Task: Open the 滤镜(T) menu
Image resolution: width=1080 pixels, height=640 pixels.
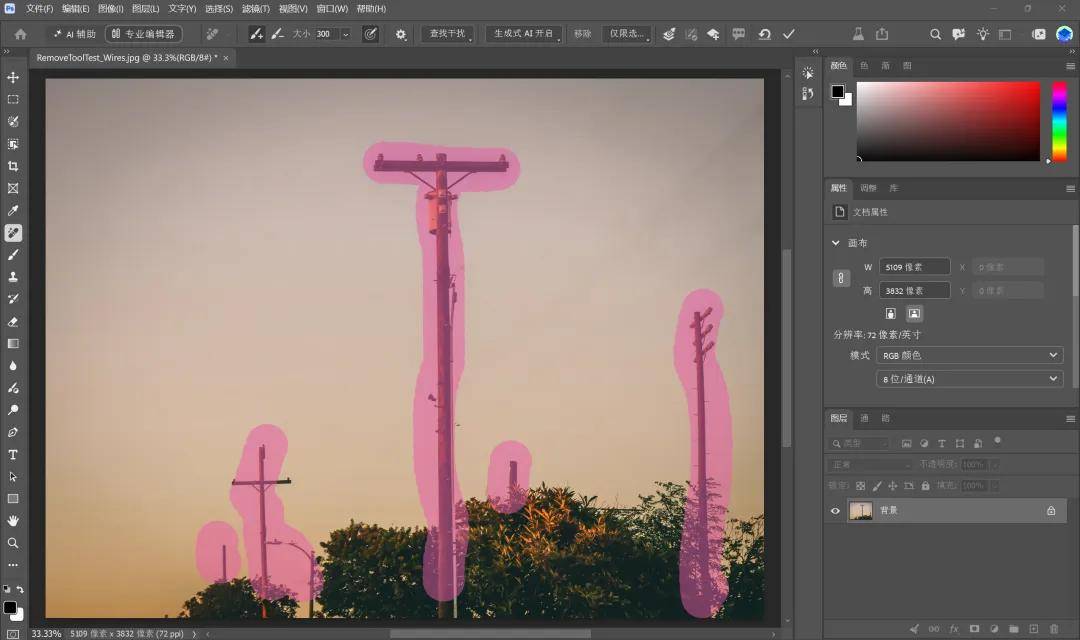Action: [x=256, y=9]
